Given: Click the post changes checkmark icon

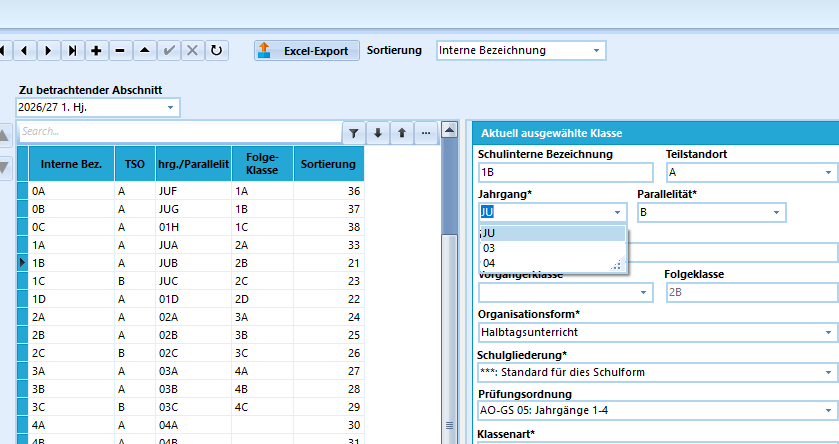Looking at the screenshot, I should coord(169,51).
